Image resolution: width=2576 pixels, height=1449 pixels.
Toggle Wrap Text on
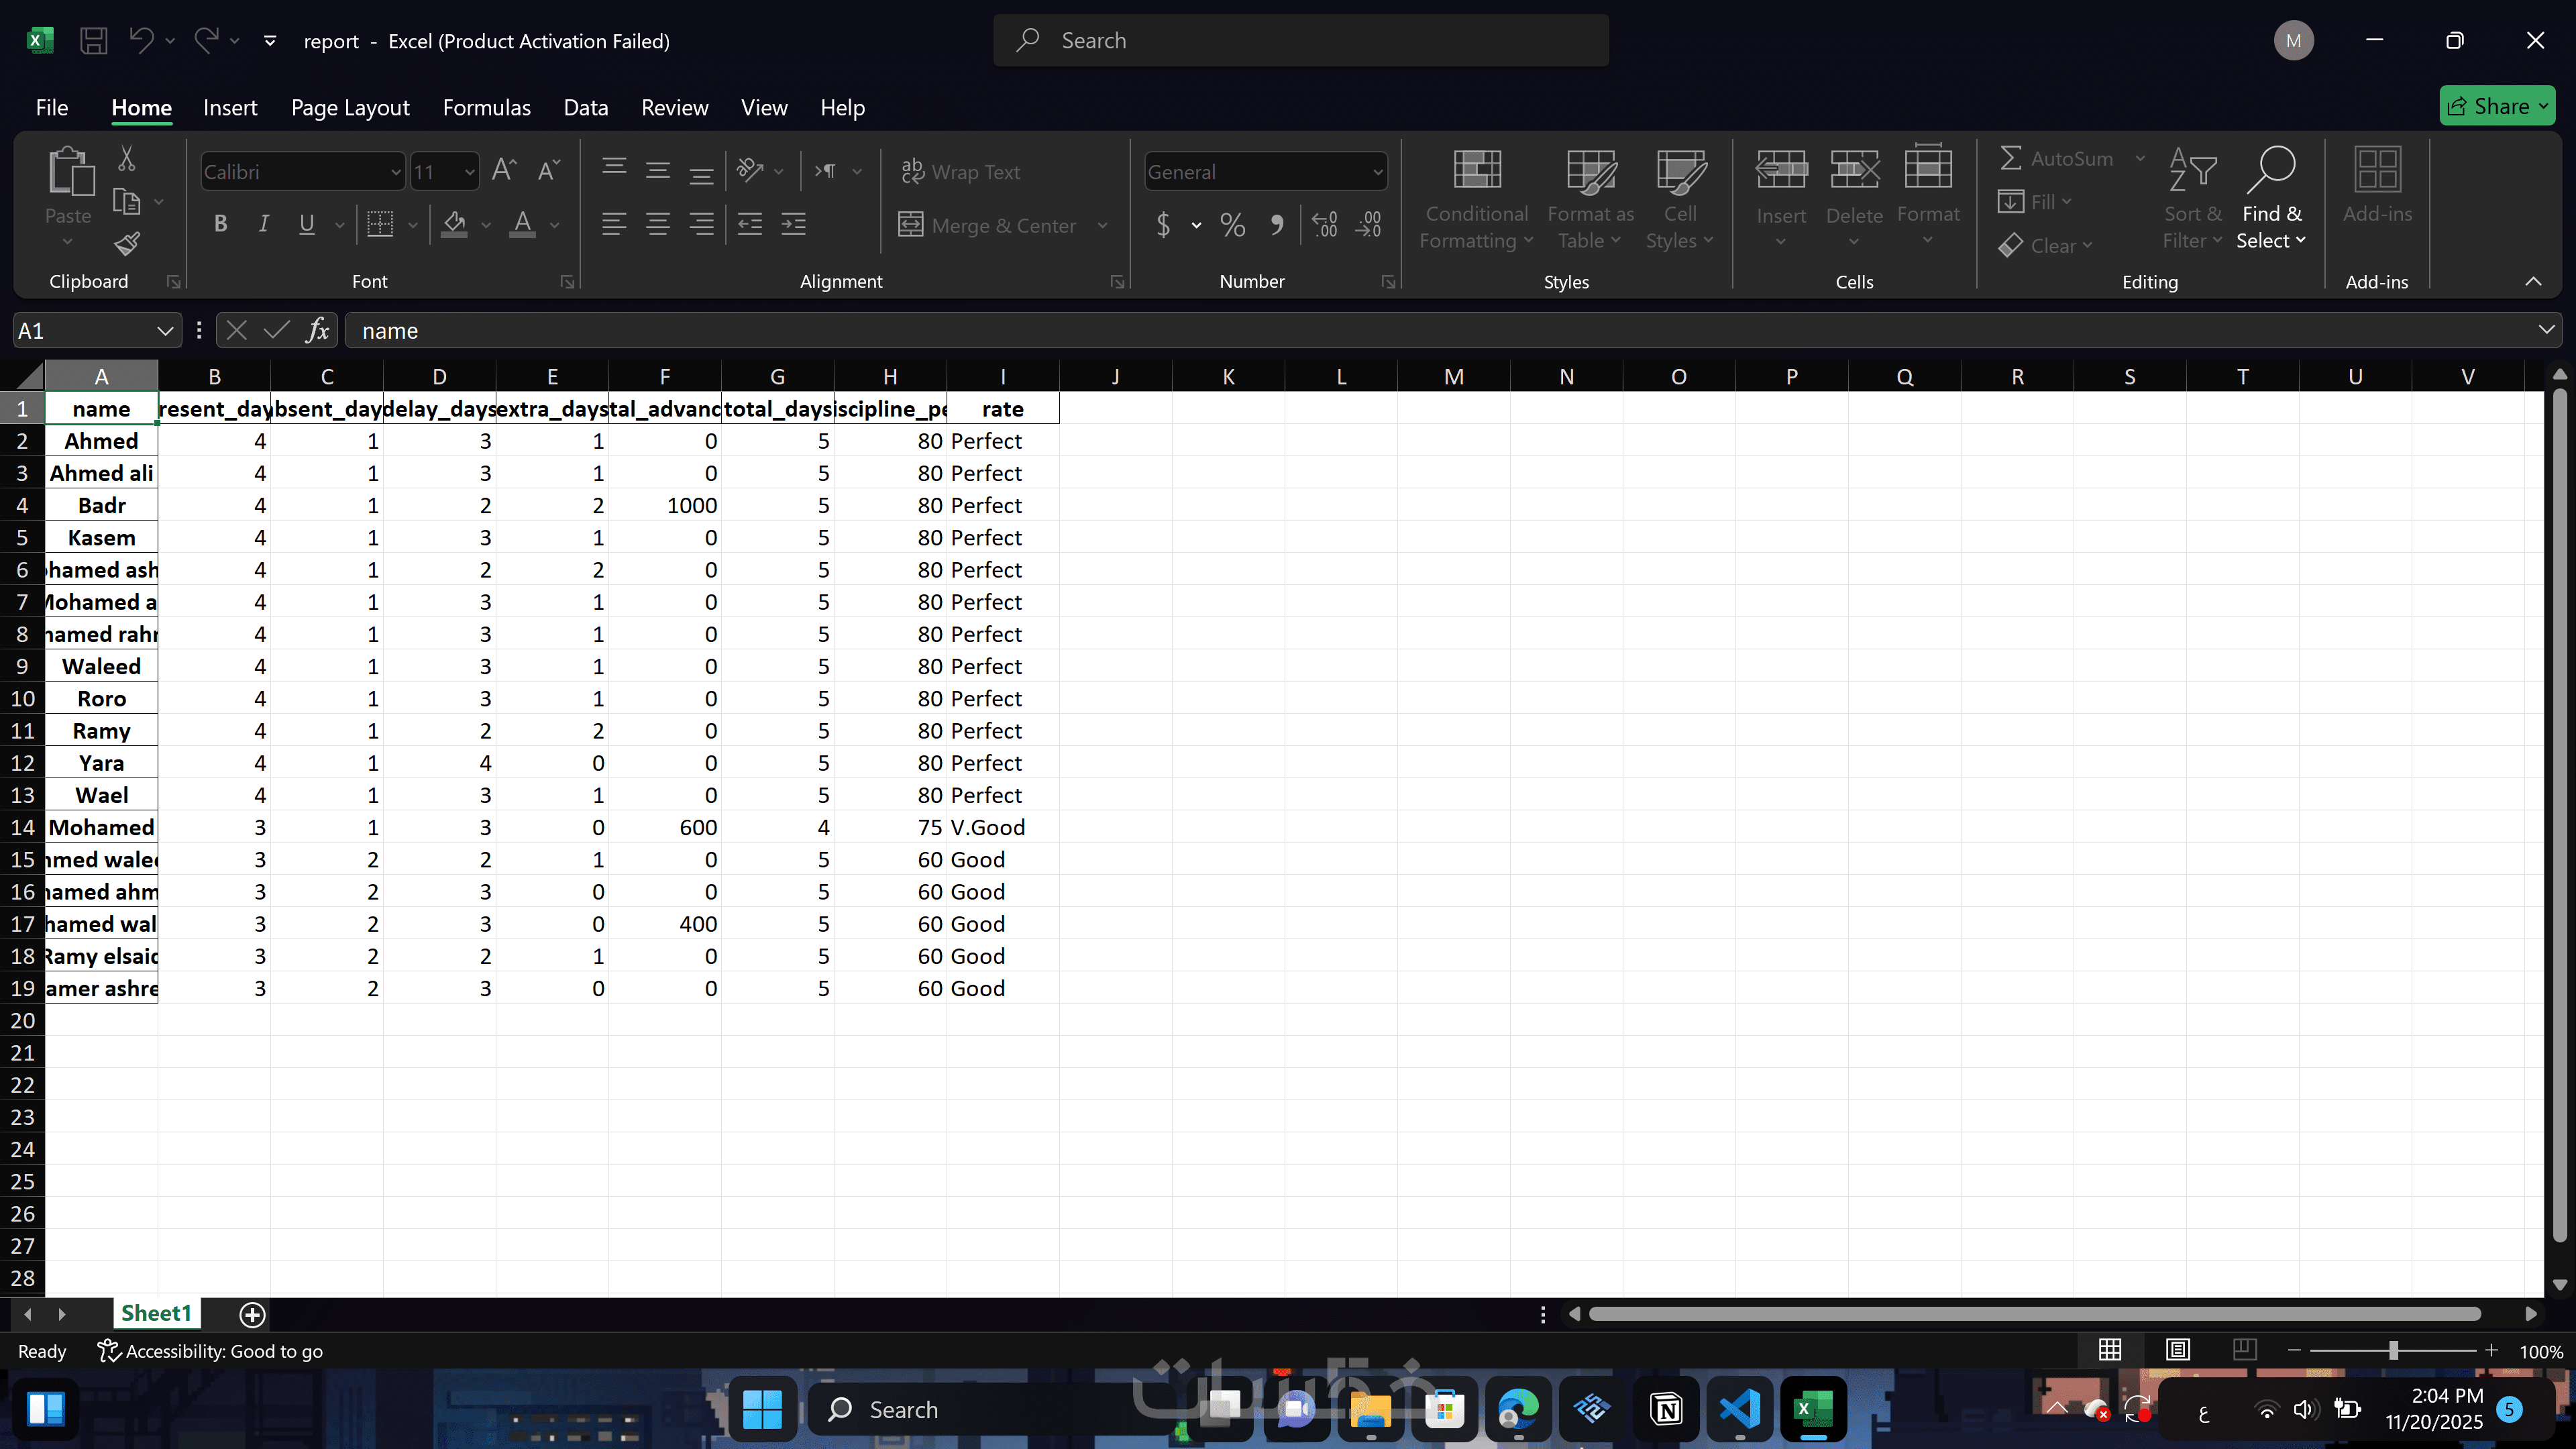click(961, 172)
